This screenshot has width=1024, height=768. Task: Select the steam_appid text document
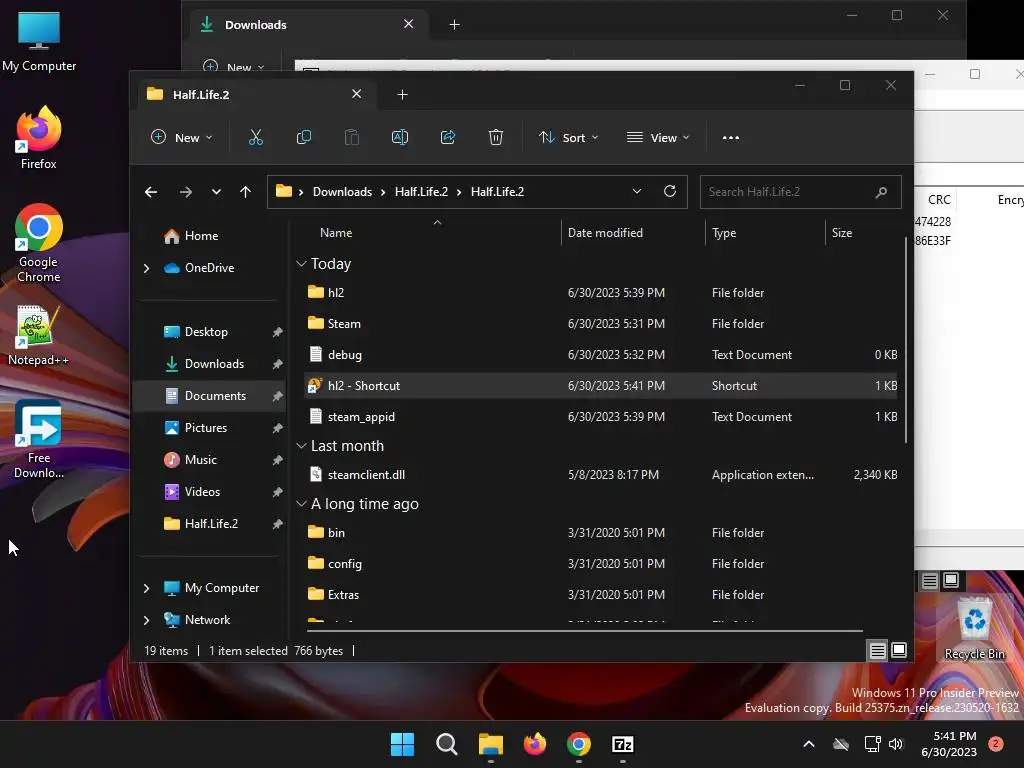tap(601, 417)
